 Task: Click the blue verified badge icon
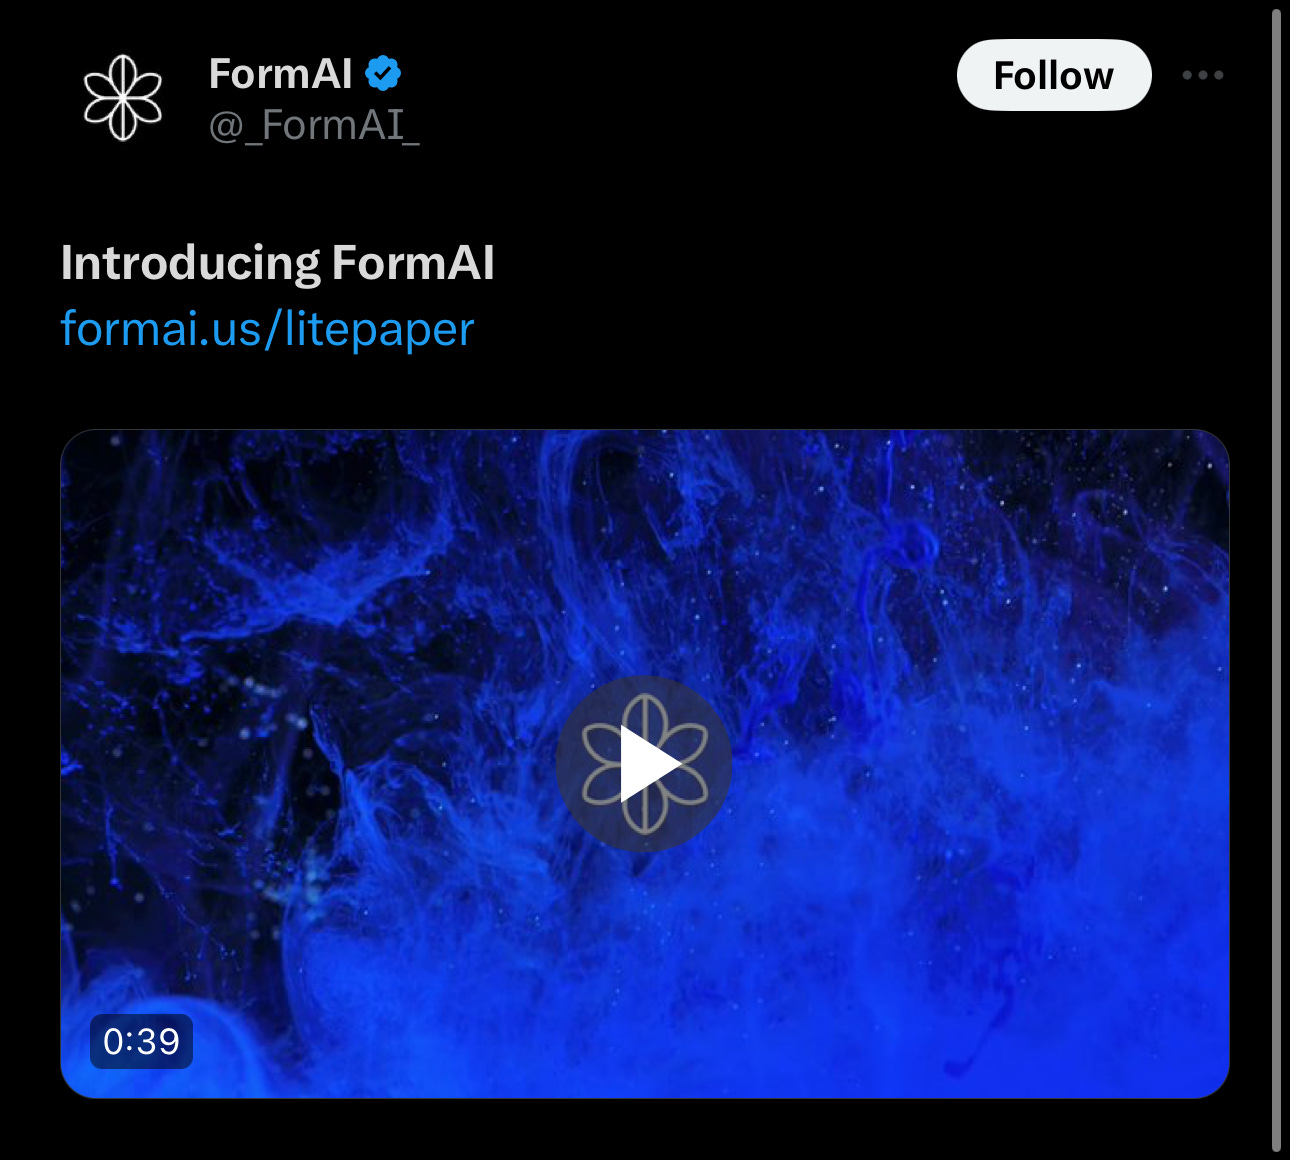click(x=382, y=74)
